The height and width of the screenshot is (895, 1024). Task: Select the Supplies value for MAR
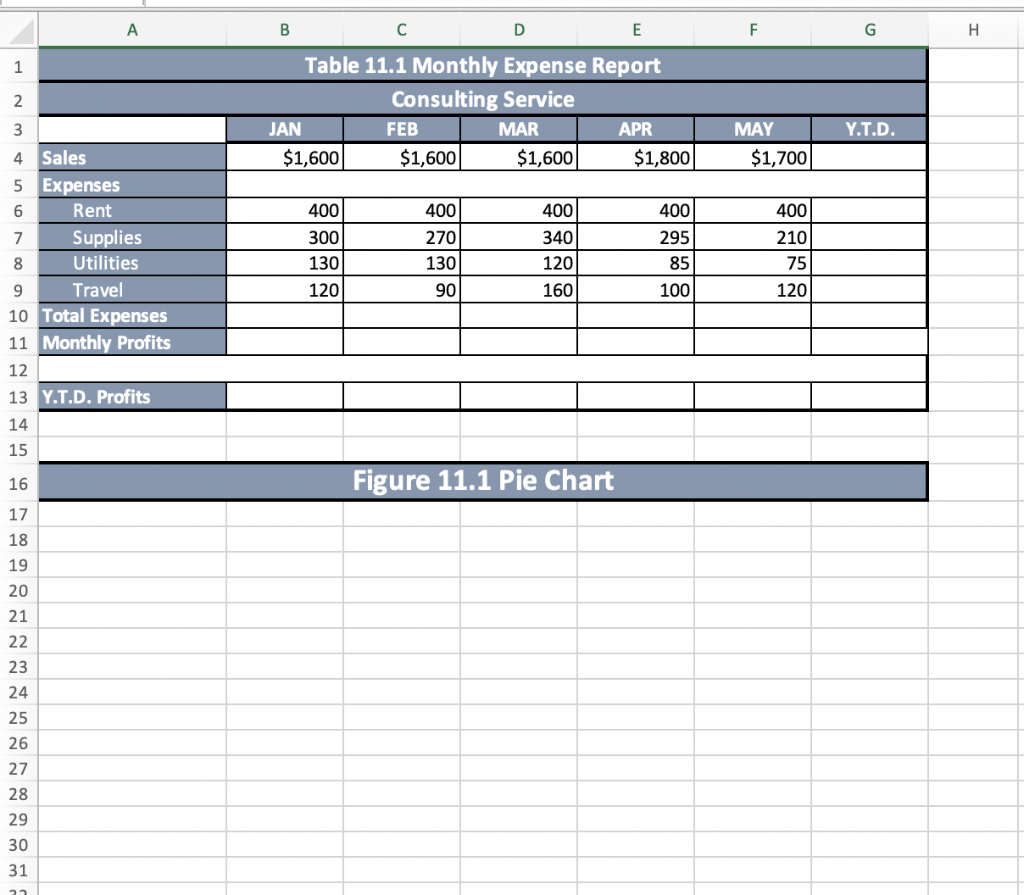coord(518,237)
